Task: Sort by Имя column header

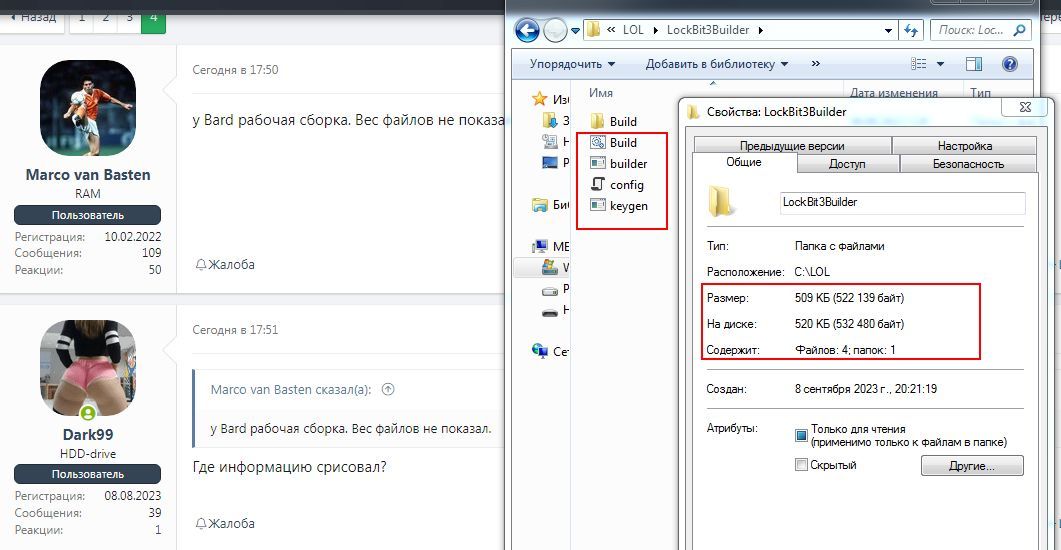Action: click(601, 93)
